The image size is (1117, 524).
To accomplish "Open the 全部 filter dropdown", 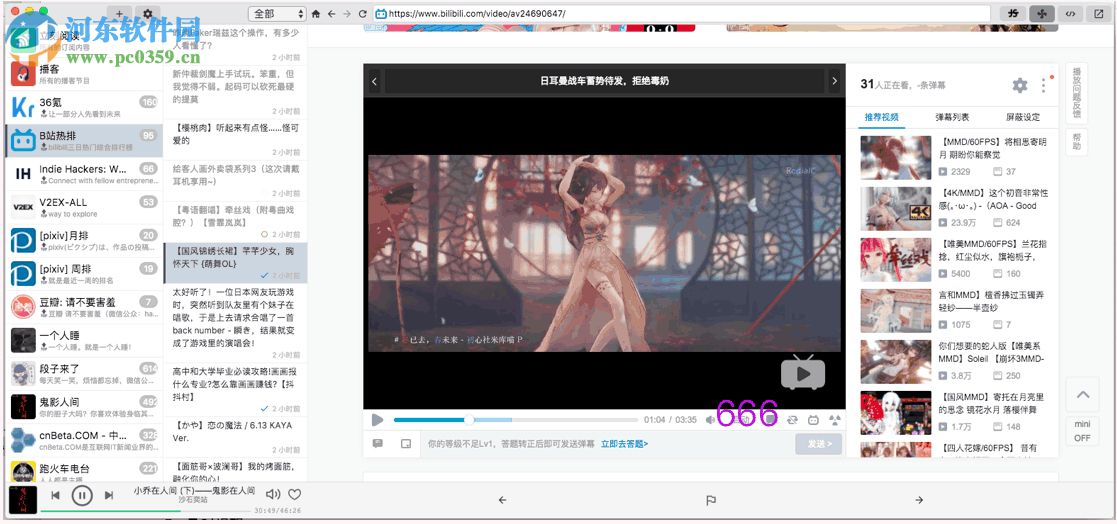I will [277, 14].
